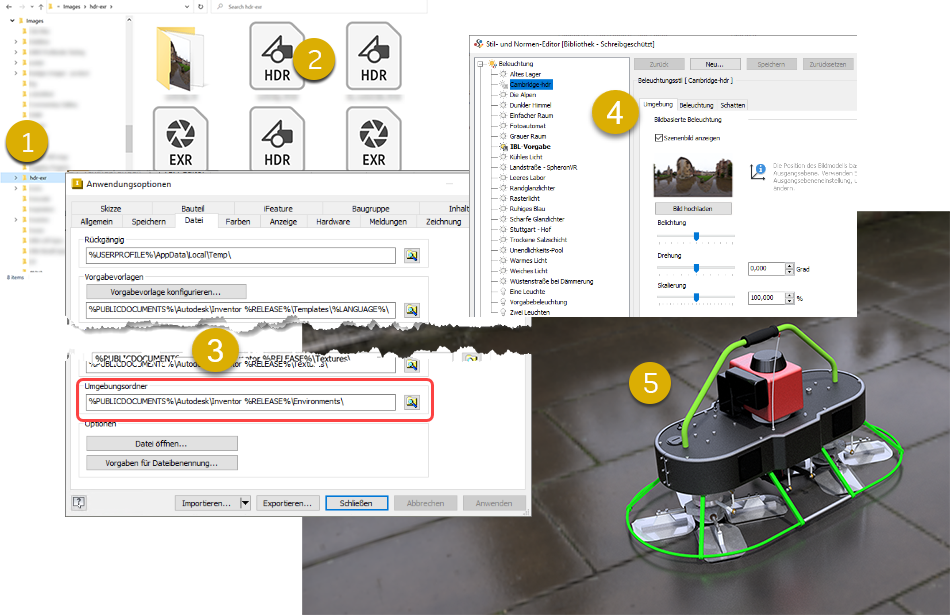Click Vorgaben für Dateibenennung... button
The height and width of the screenshot is (615, 950).
161,463
